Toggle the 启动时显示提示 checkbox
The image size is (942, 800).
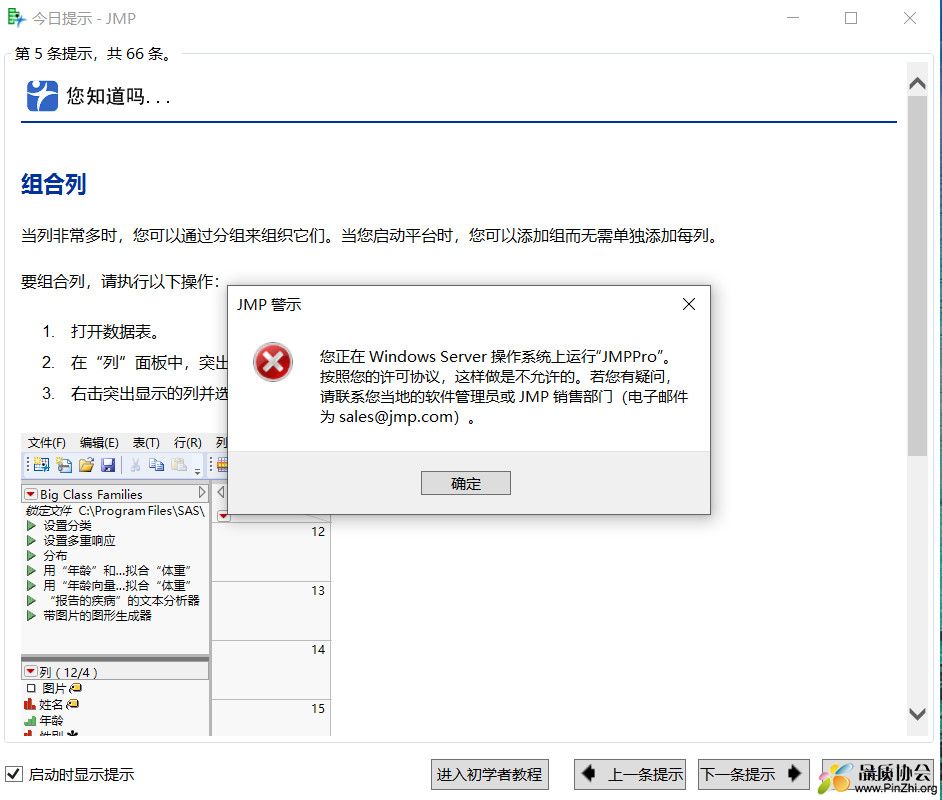click(14, 774)
